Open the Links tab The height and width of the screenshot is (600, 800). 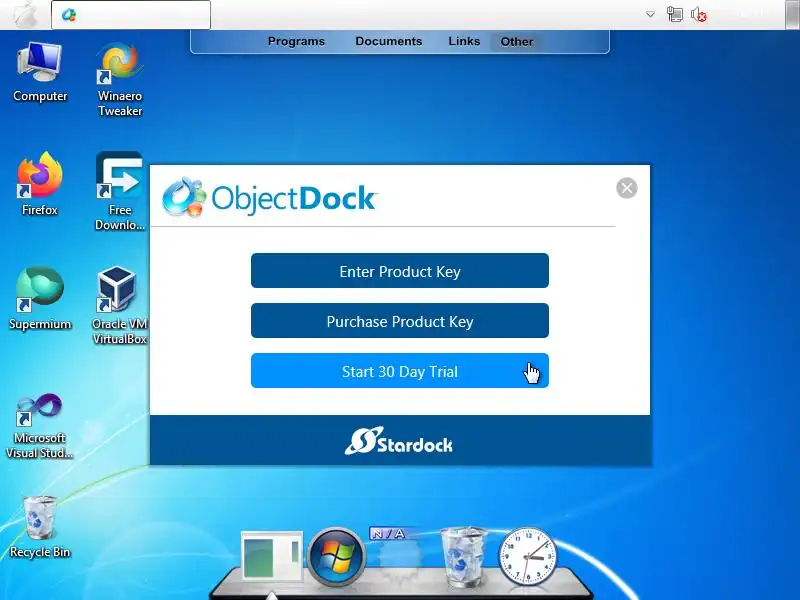pyautogui.click(x=464, y=41)
